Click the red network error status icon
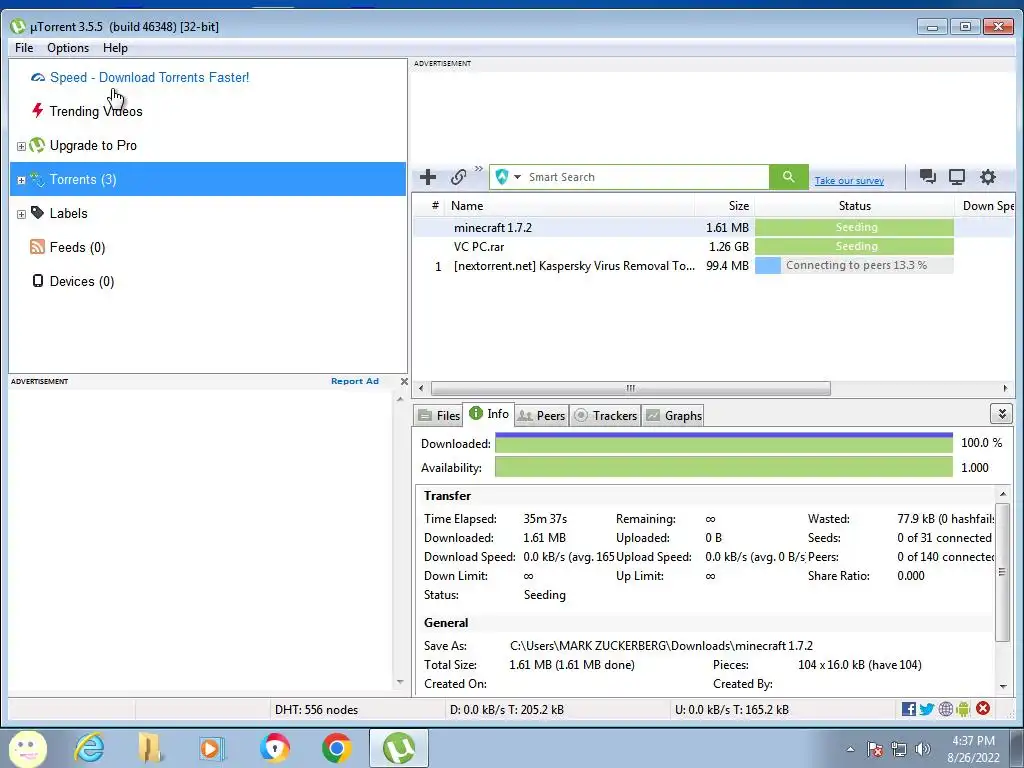This screenshot has width=1024, height=768. (983, 709)
